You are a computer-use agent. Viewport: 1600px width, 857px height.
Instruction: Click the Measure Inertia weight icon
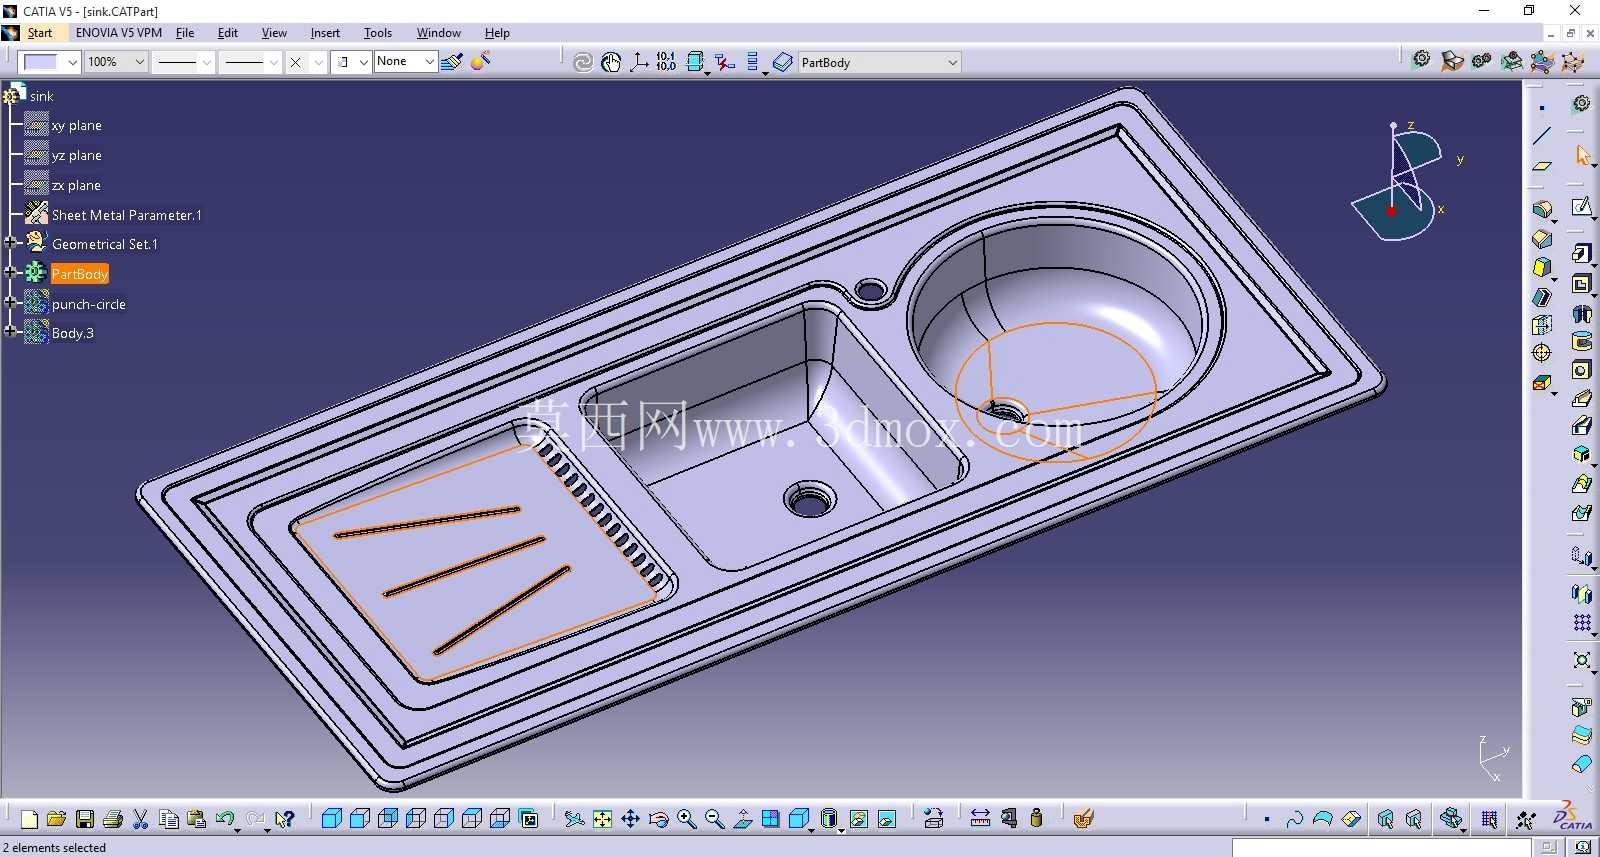pyautogui.click(x=1036, y=819)
